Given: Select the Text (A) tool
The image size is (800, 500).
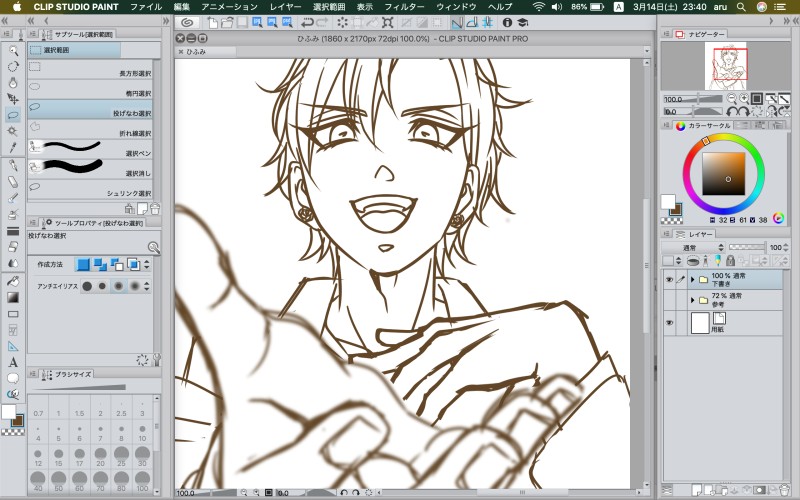Looking at the screenshot, I should click(x=13, y=362).
